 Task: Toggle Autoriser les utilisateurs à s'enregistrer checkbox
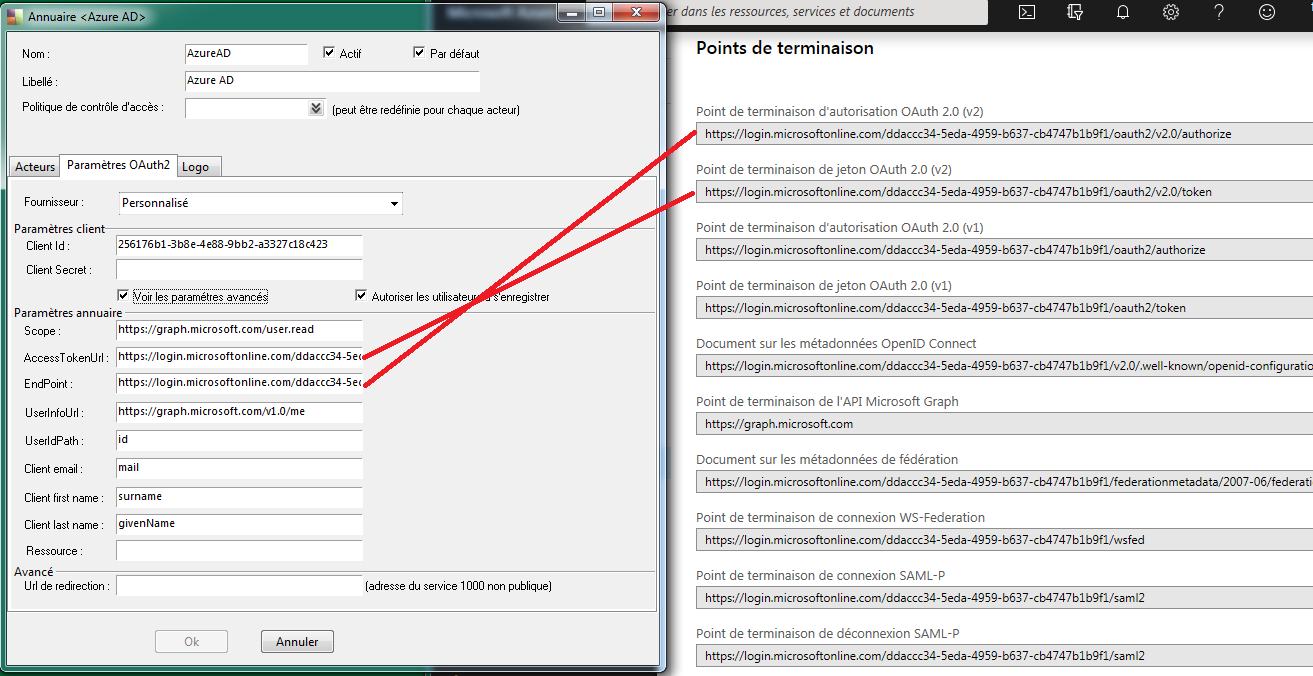coord(362,296)
